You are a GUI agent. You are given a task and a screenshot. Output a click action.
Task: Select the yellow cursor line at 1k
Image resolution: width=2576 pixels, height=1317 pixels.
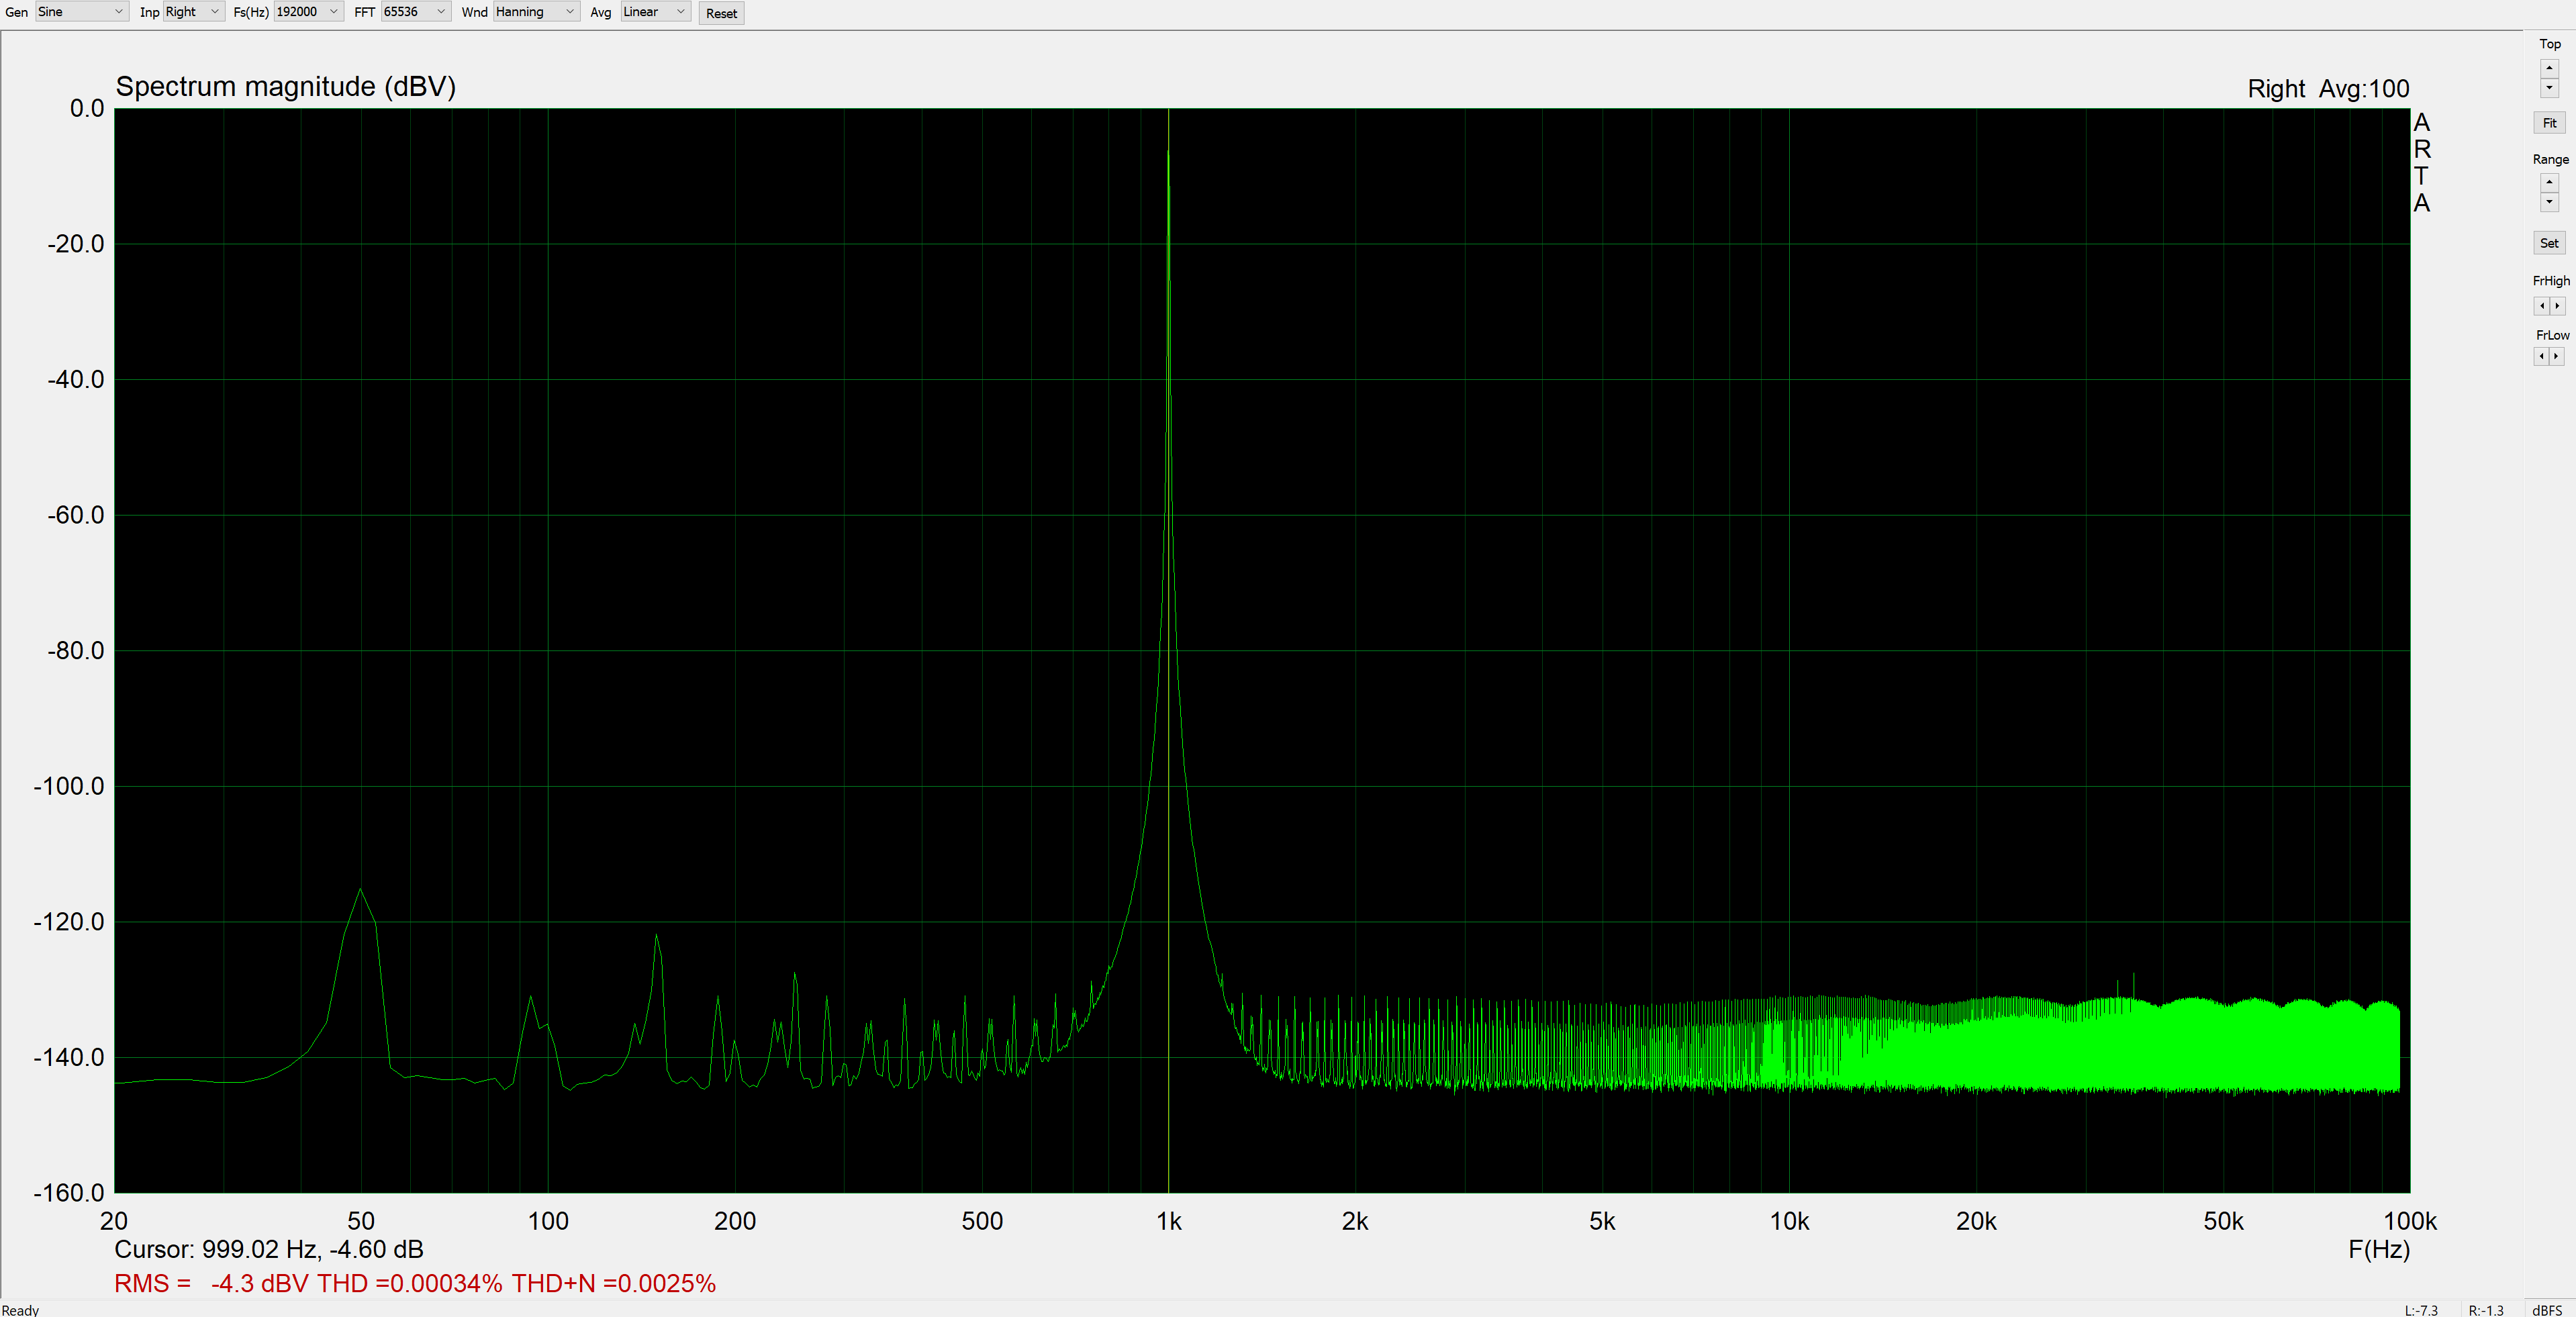(1168, 650)
